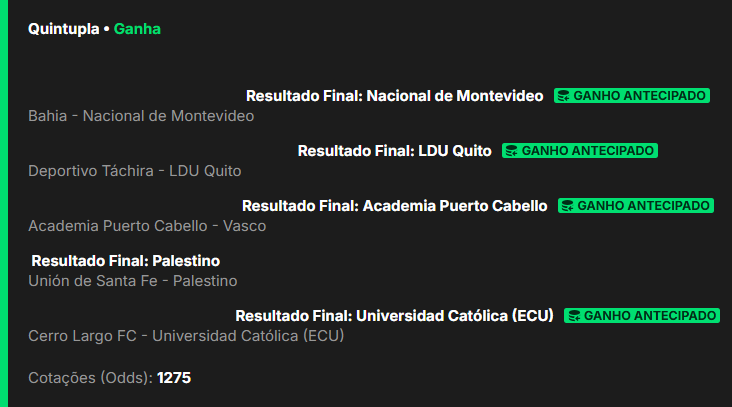Click the coin icon next to LDU Quito result
732x407 pixels.
[x=512, y=151]
